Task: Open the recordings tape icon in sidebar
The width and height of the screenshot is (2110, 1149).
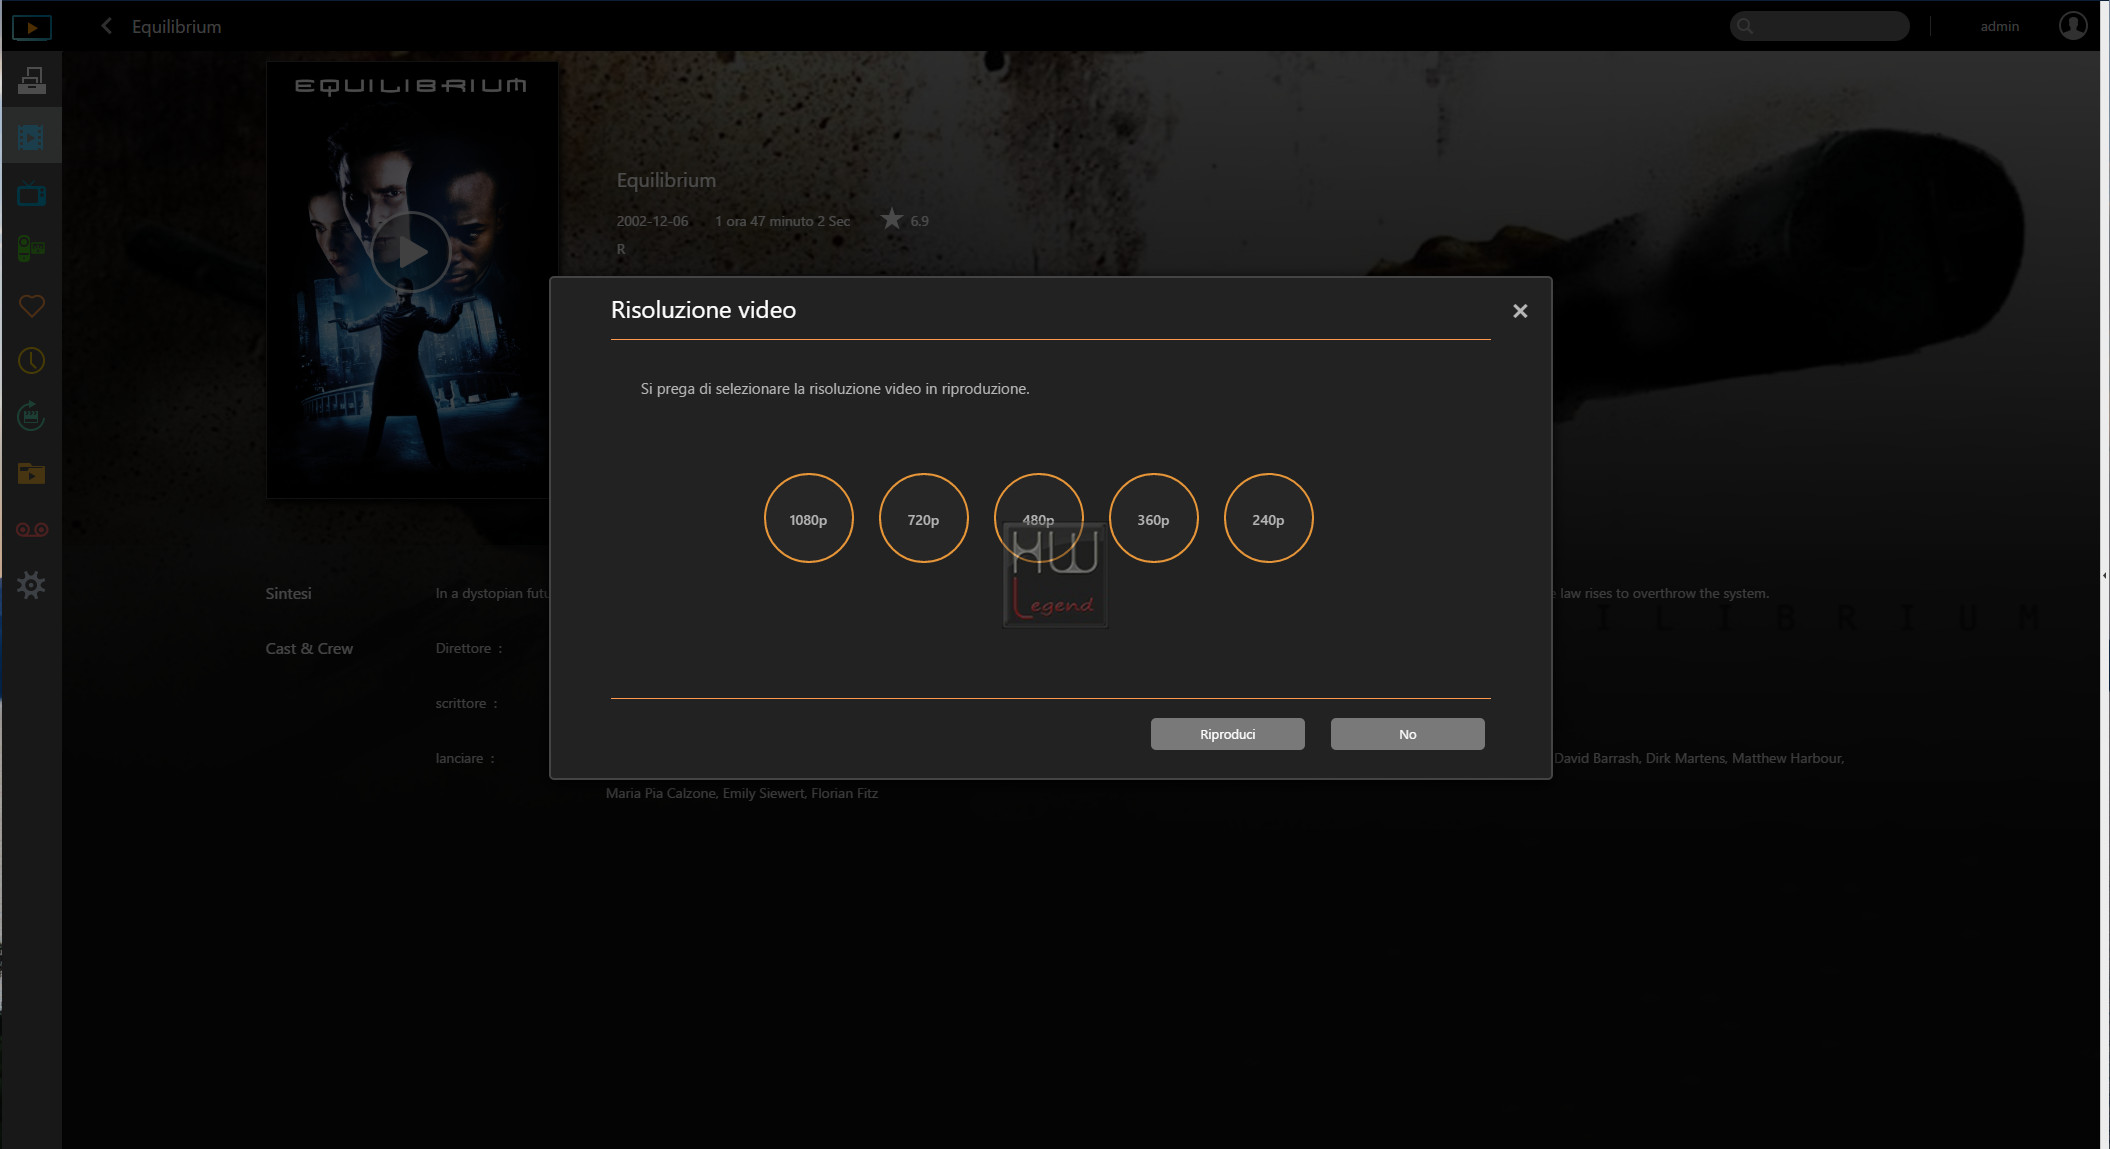Action: [31, 529]
